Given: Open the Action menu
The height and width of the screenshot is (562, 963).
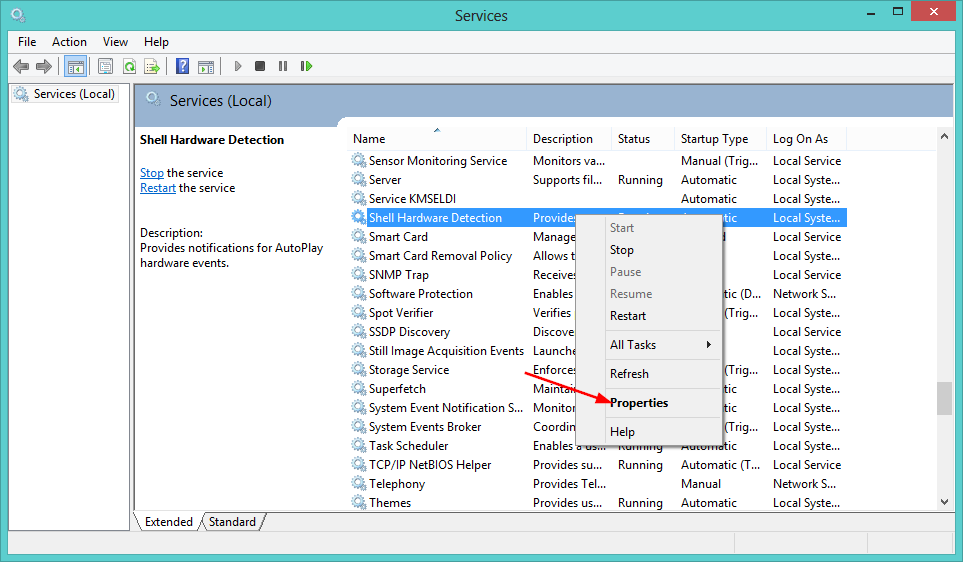Looking at the screenshot, I should [x=69, y=42].
